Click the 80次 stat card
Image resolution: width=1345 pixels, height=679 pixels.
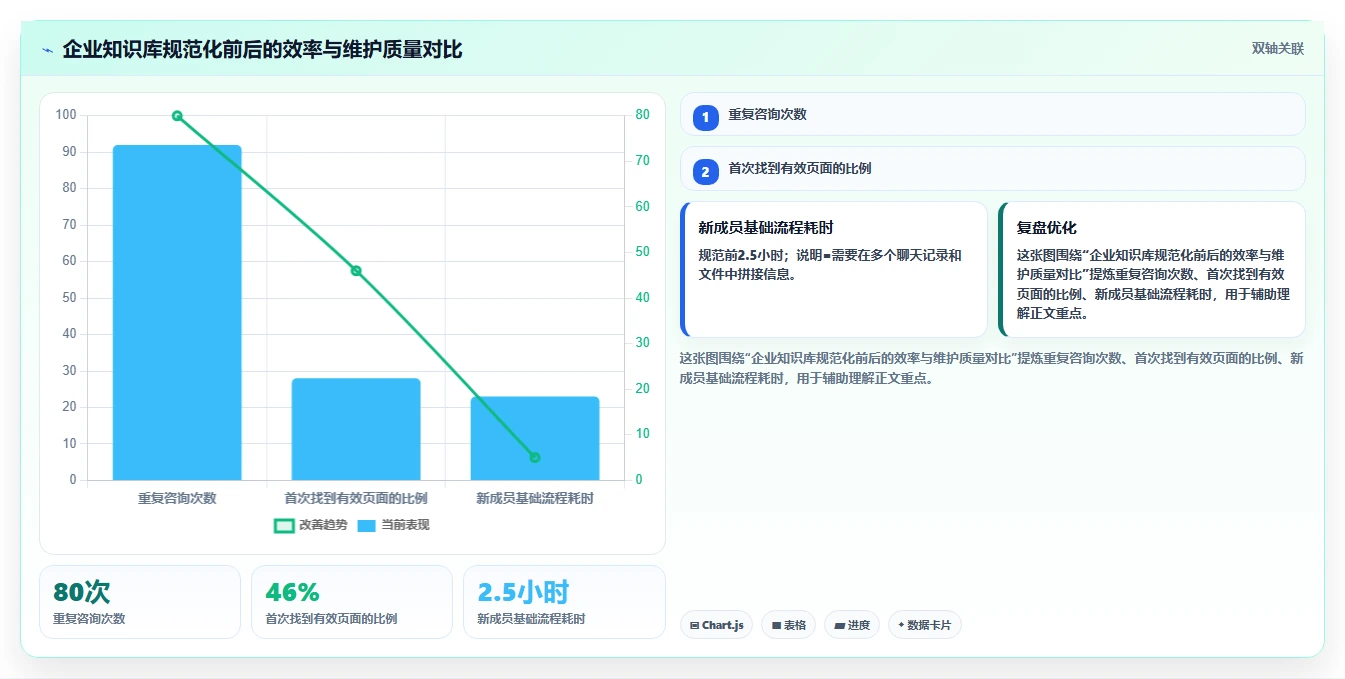140,602
